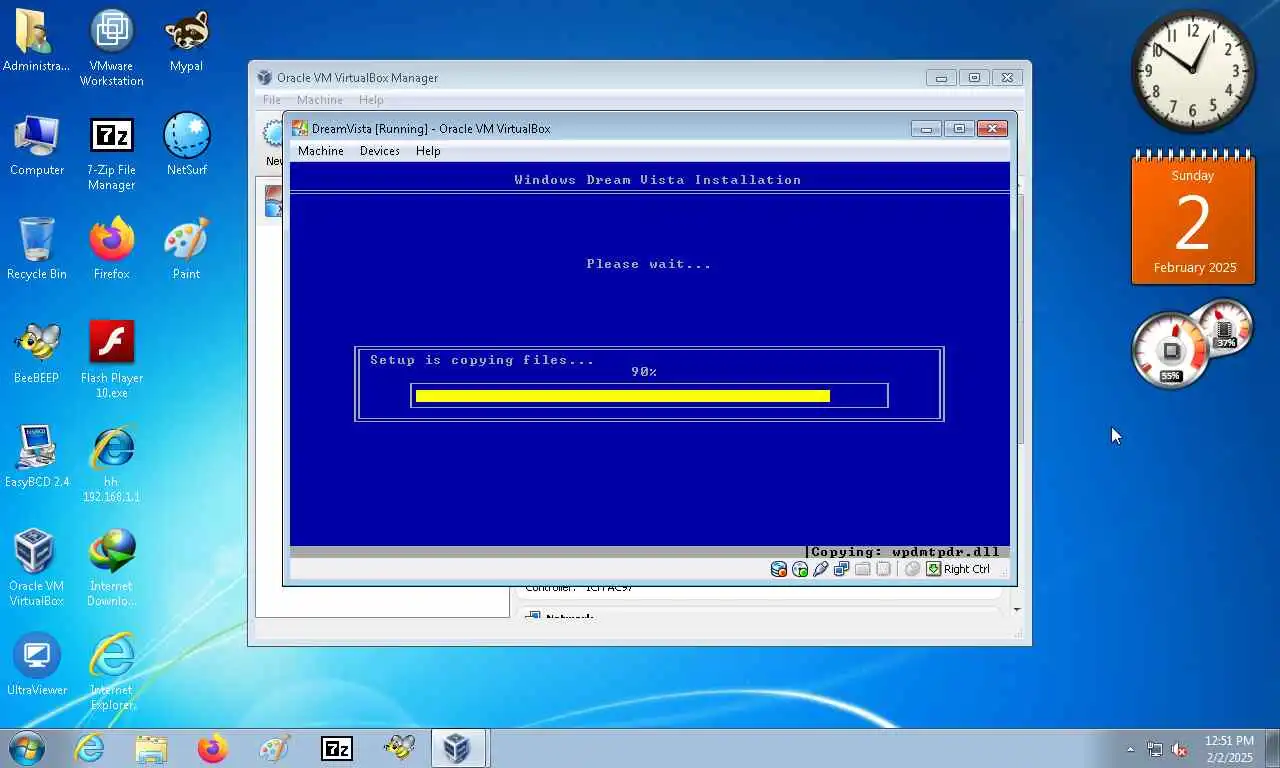Click the 'Copying: wpdmtpdr.dll' status text

(905, 552)
